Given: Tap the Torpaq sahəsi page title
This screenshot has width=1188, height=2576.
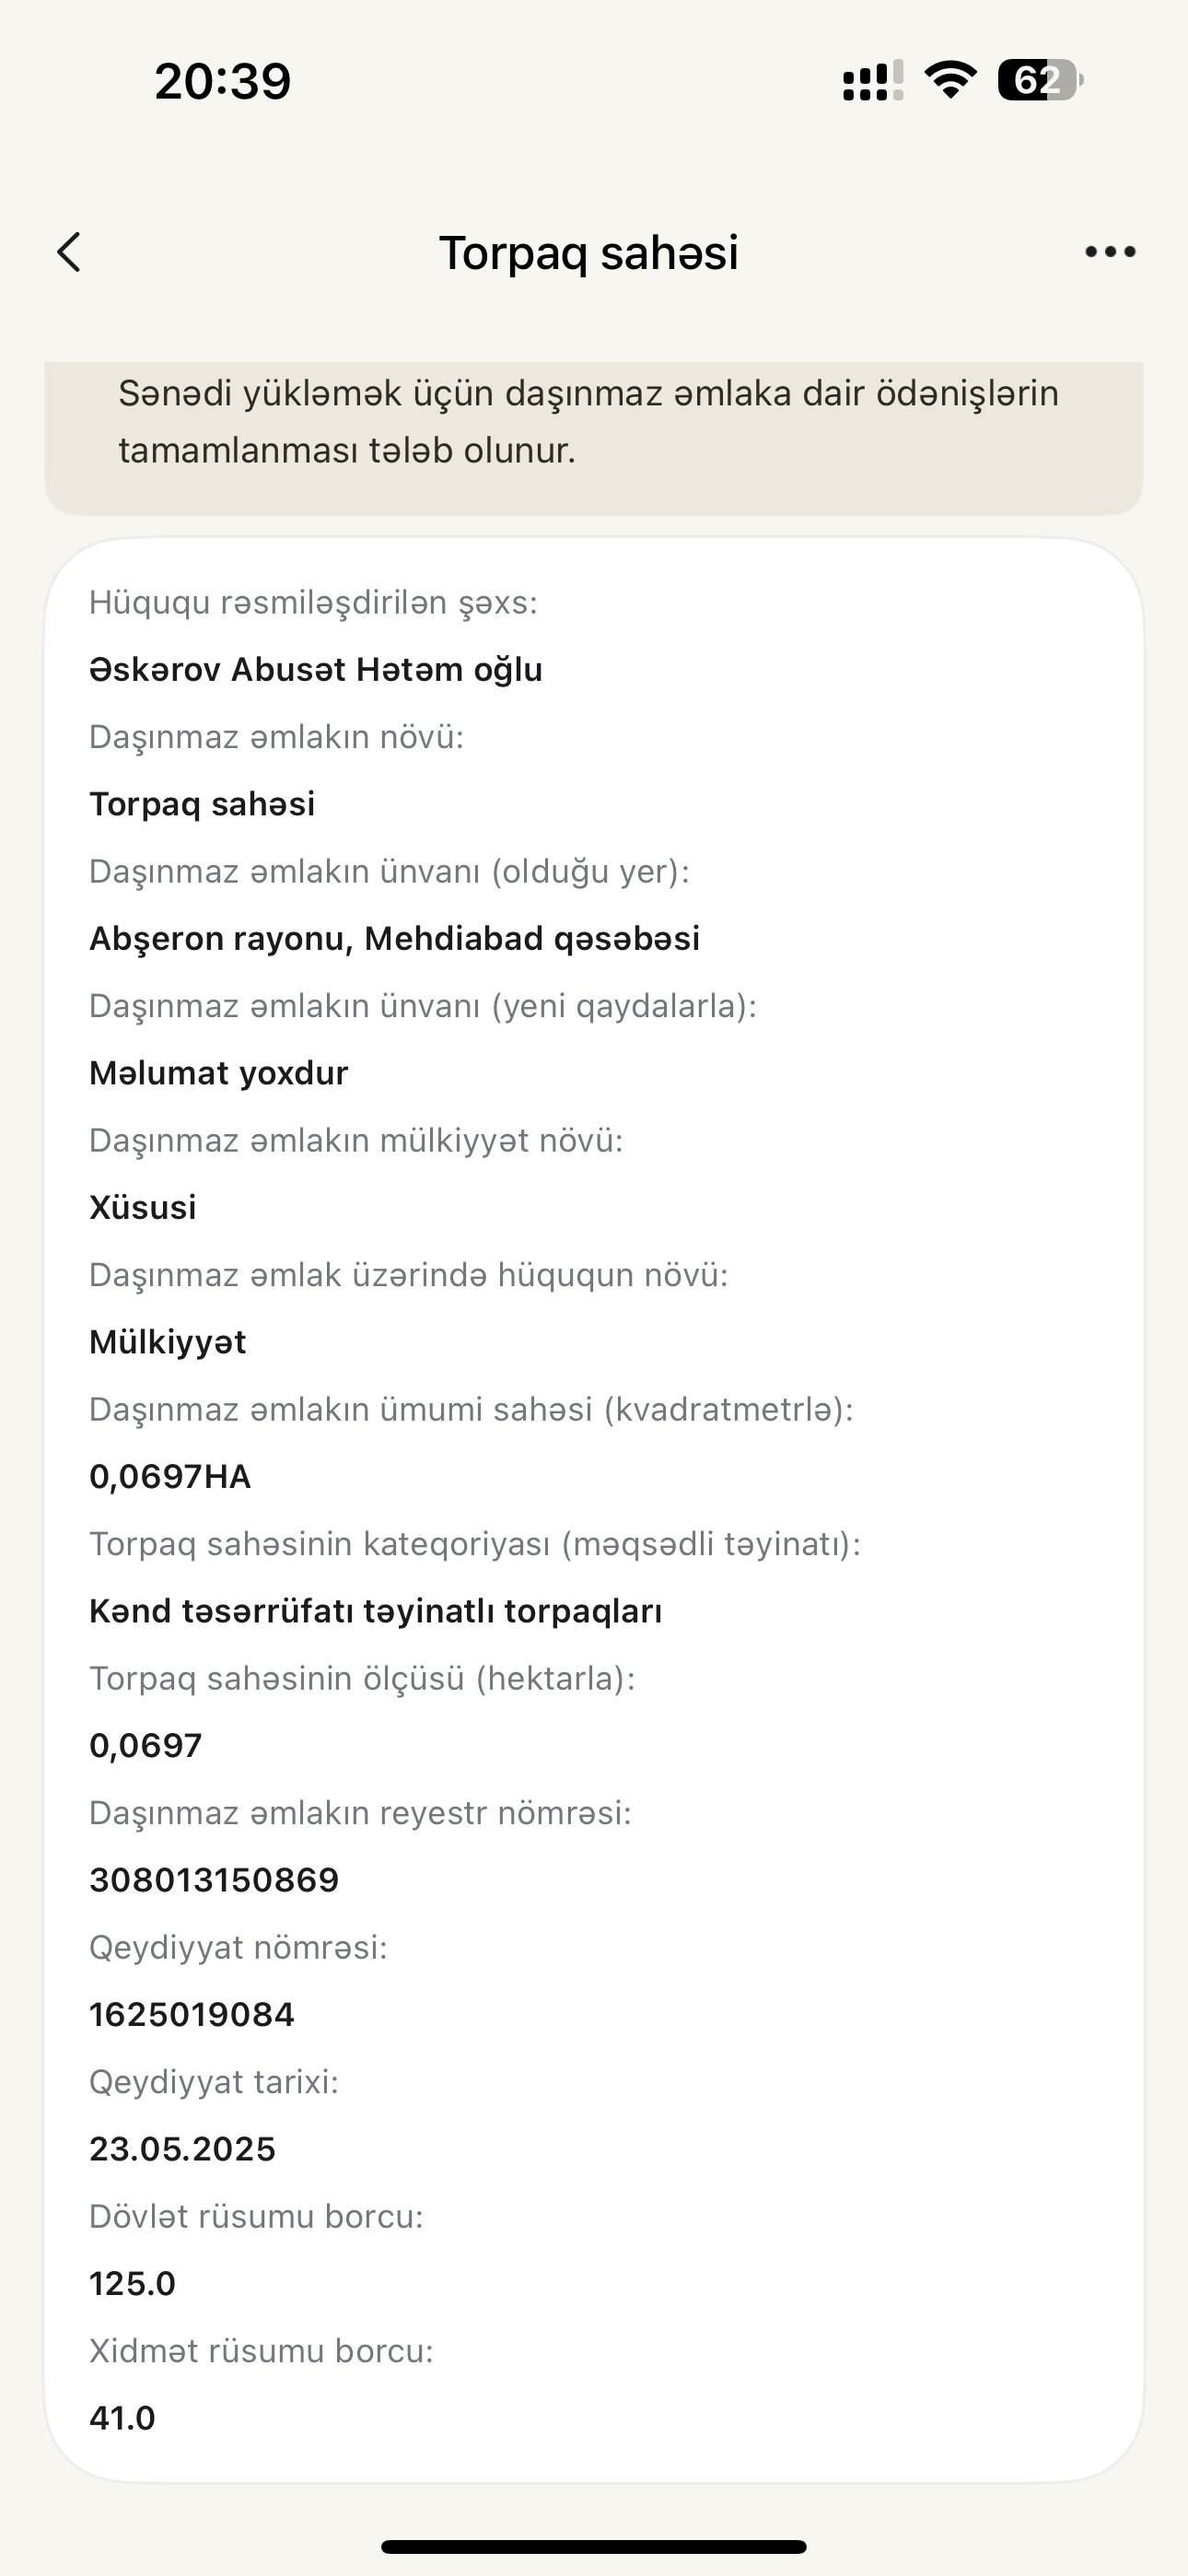Looking at the screenshot, I should pyautogui.click(x=589, y=252).
